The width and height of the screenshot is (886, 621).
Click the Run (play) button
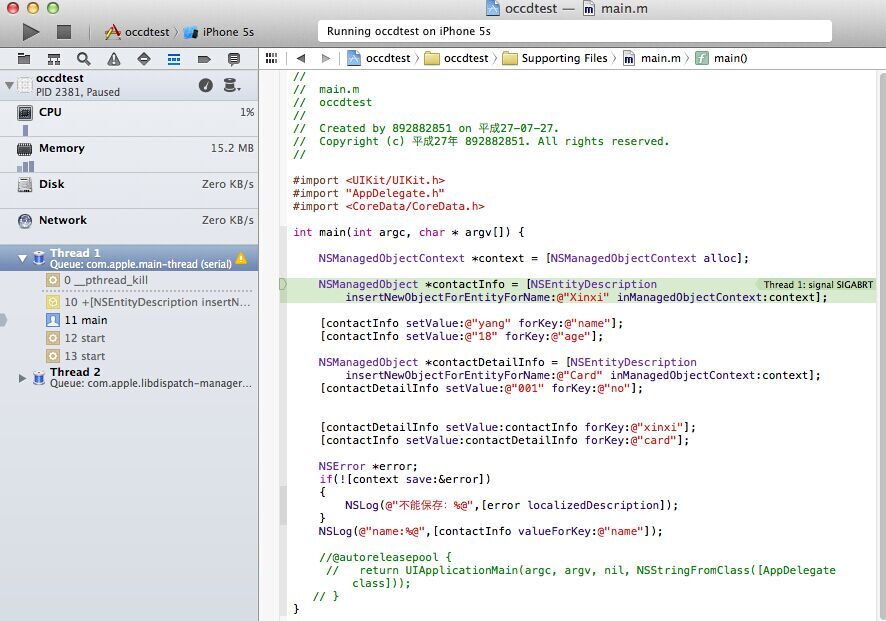pyautogui.click(x=31, y=32)
